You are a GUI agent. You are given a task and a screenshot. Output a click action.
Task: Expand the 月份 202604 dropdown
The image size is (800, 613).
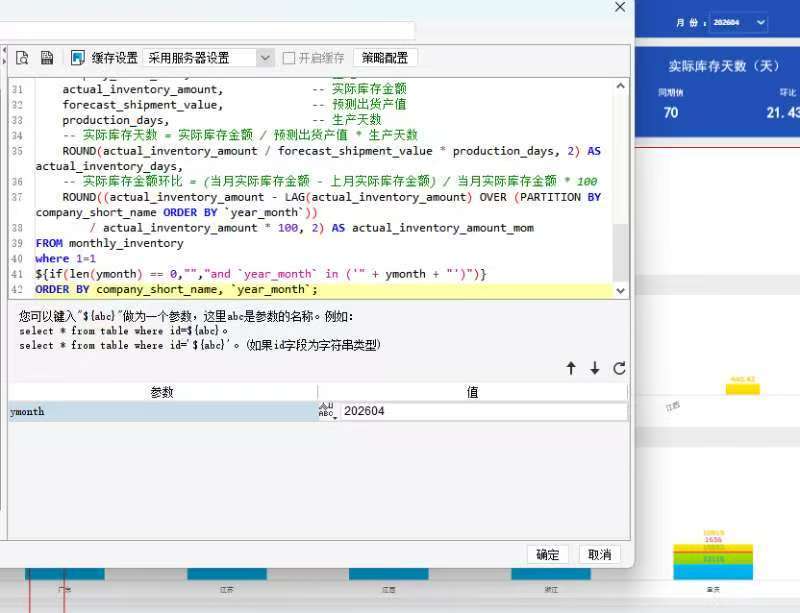coord(760,22)
